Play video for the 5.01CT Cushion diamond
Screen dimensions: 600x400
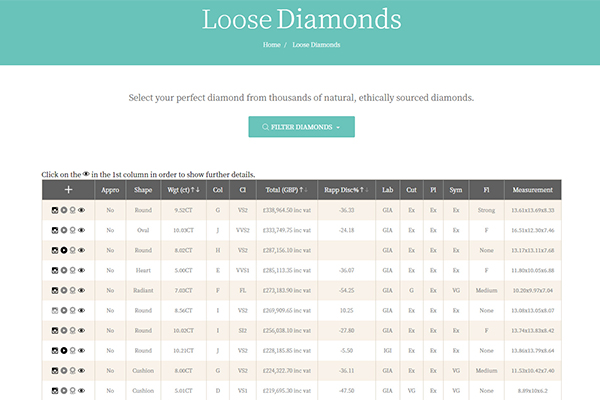coord(64,391)
